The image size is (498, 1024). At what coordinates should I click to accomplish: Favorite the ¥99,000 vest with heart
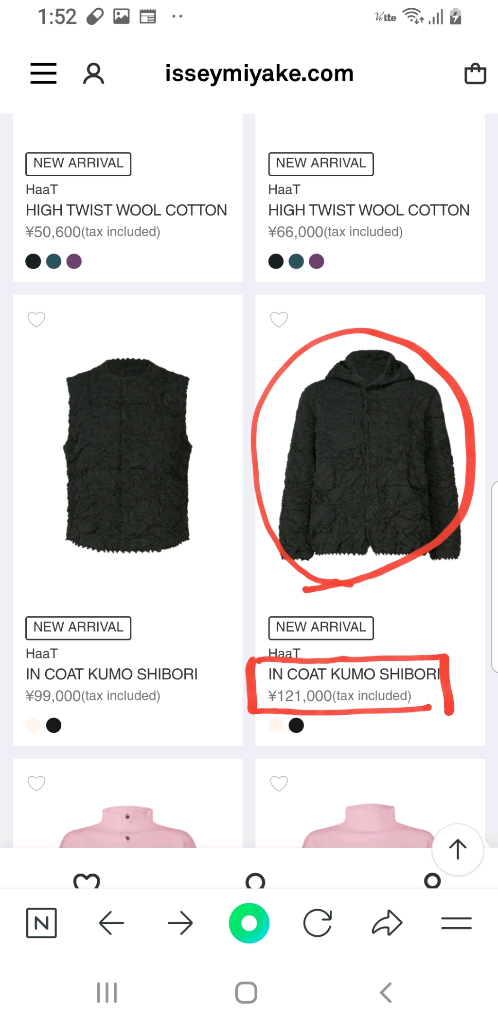tap(37, 319)
